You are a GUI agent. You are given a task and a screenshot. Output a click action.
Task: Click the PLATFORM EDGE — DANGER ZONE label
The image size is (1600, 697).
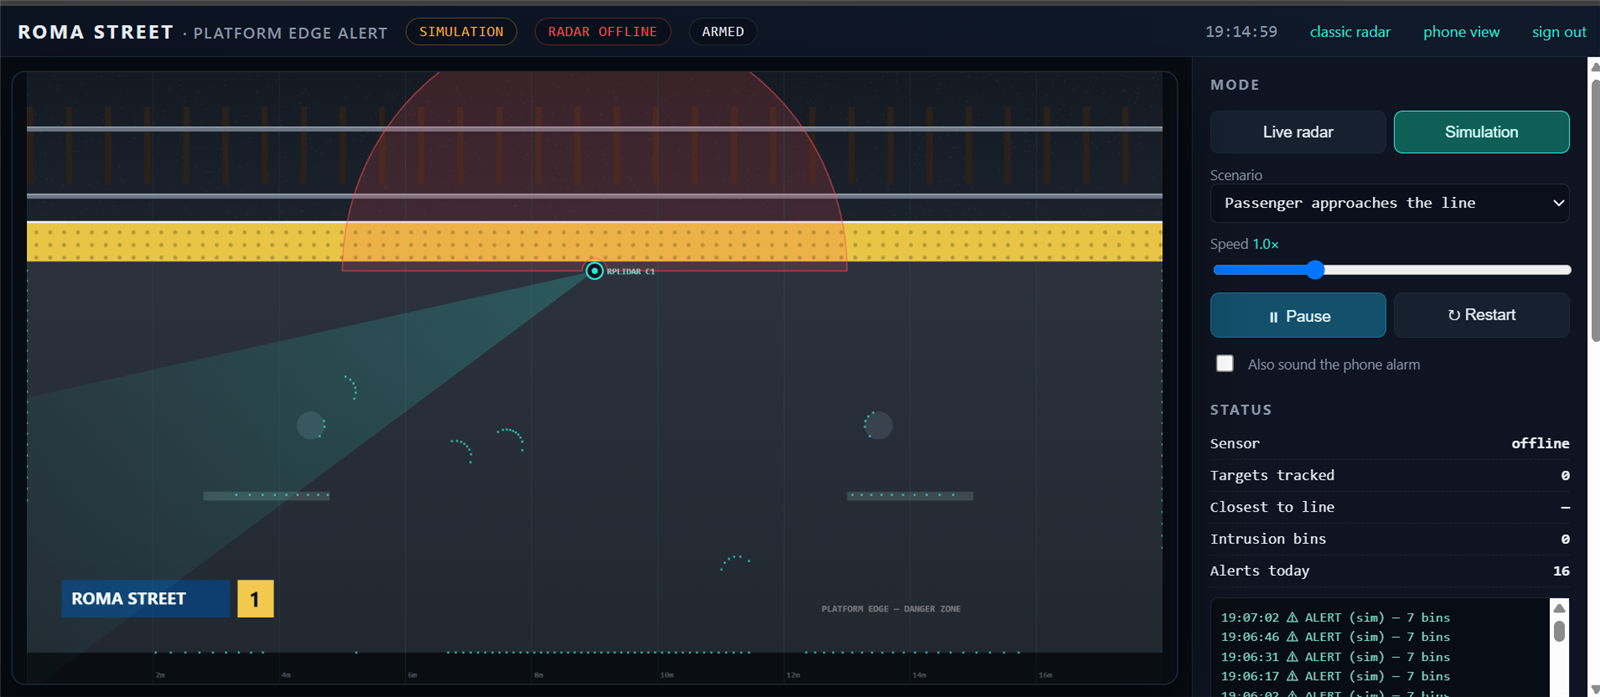891,609
